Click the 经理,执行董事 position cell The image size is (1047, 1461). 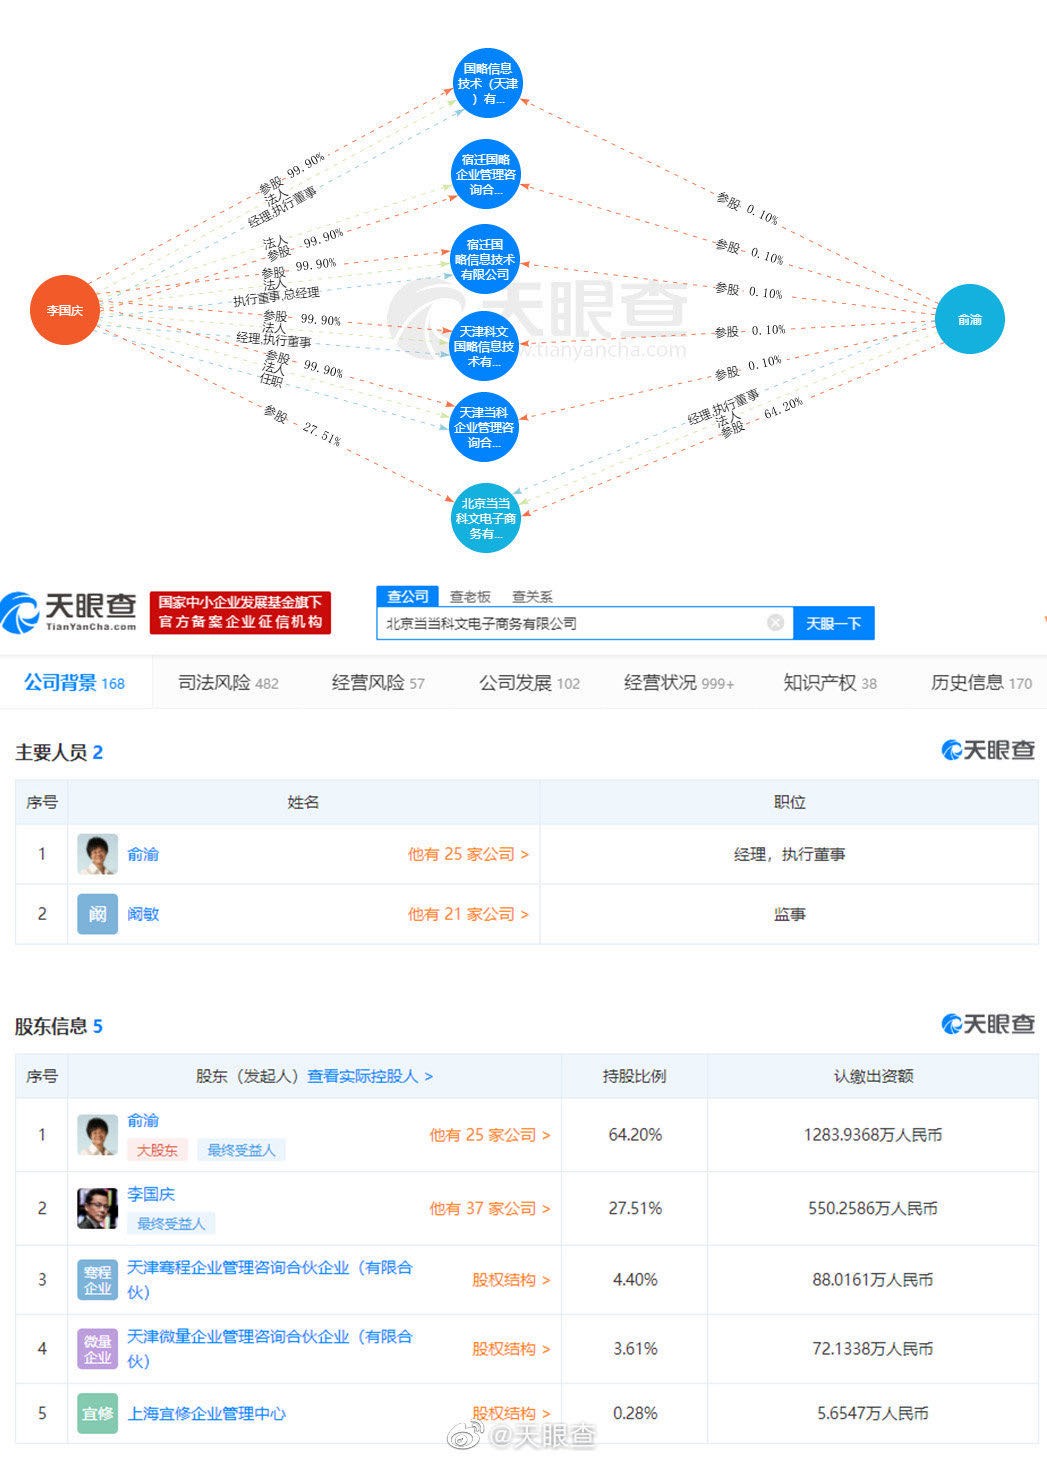click(x=789, y=854)
